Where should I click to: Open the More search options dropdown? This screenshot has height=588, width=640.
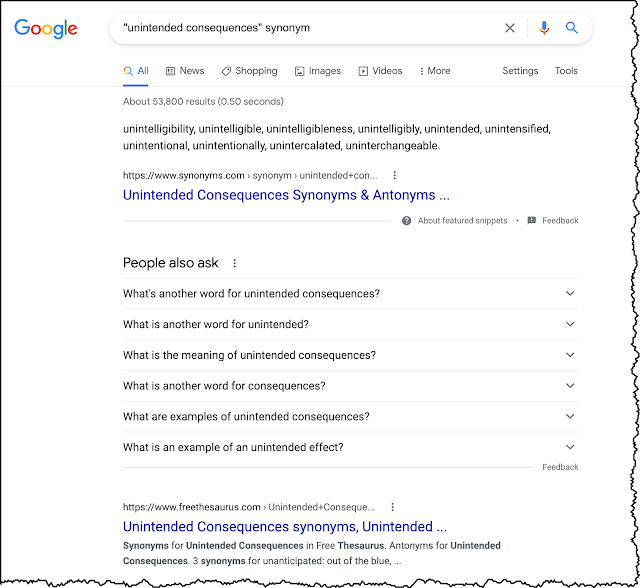[x=435, y=71]
